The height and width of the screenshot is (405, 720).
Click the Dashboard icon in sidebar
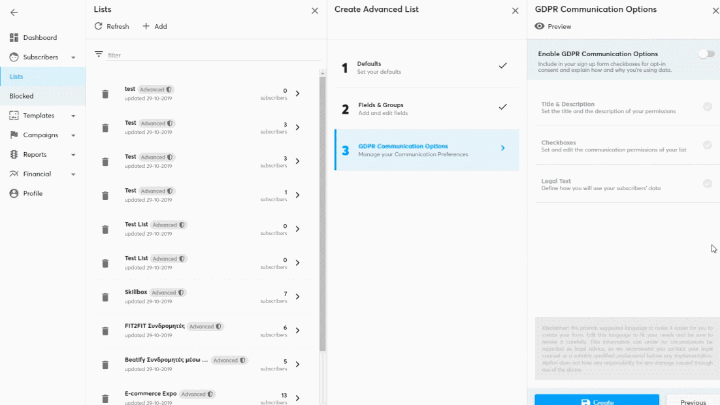pos(14,38)
